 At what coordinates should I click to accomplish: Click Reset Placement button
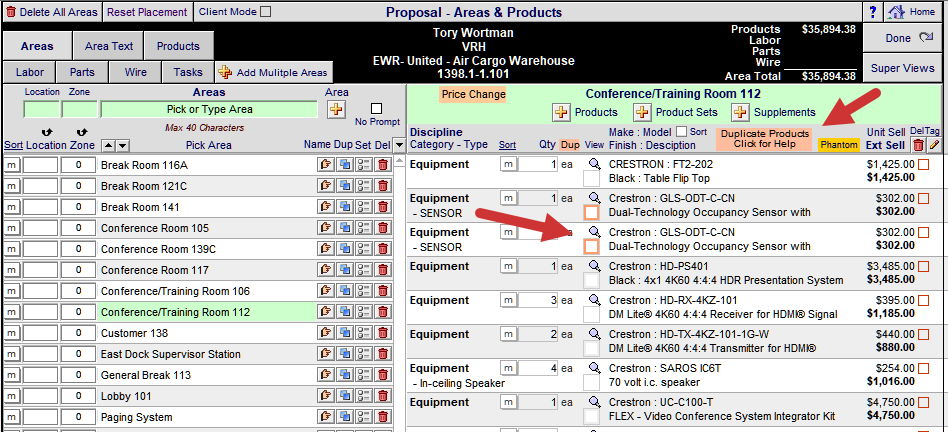click(147, 12)
